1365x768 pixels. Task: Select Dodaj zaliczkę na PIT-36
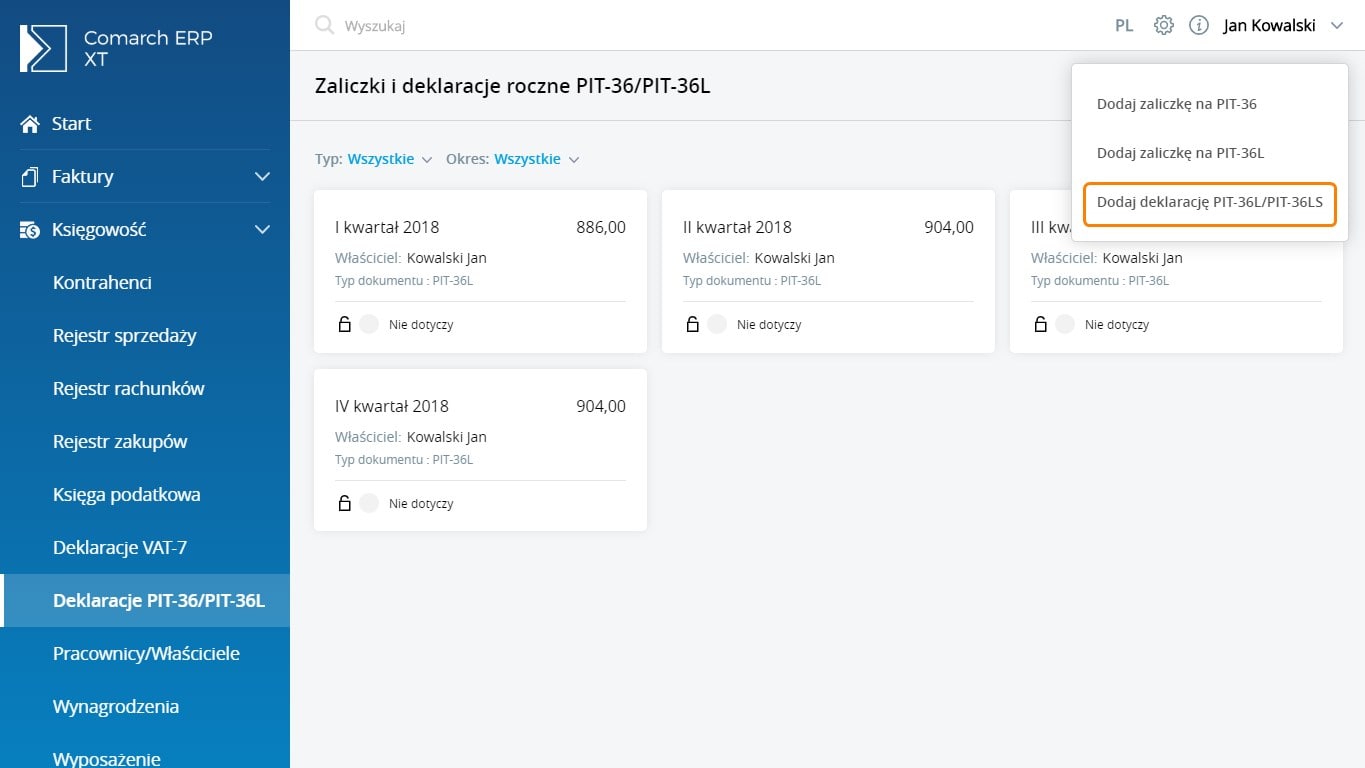pyautogui.click(x=1176, y=104)
